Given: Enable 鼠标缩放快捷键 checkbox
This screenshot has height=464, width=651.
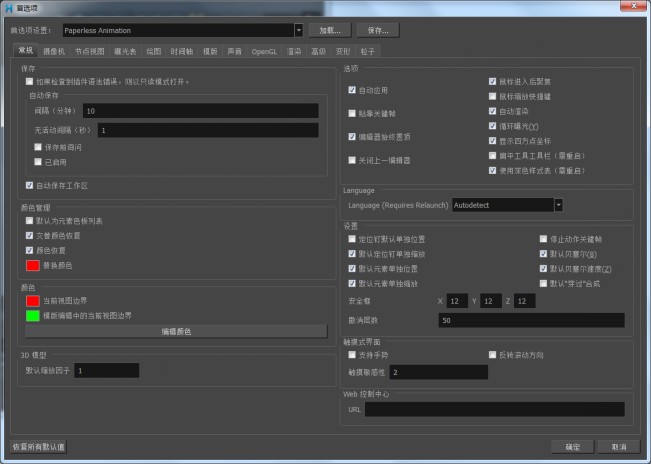Looking at the screenshot, I should [x=492, y=96].
